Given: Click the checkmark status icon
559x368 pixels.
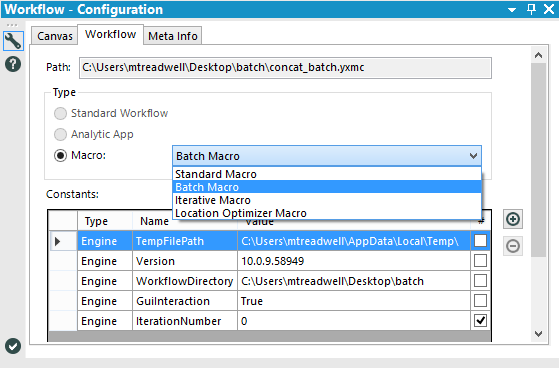Looking at the screenshot, I should pos(13,346).
